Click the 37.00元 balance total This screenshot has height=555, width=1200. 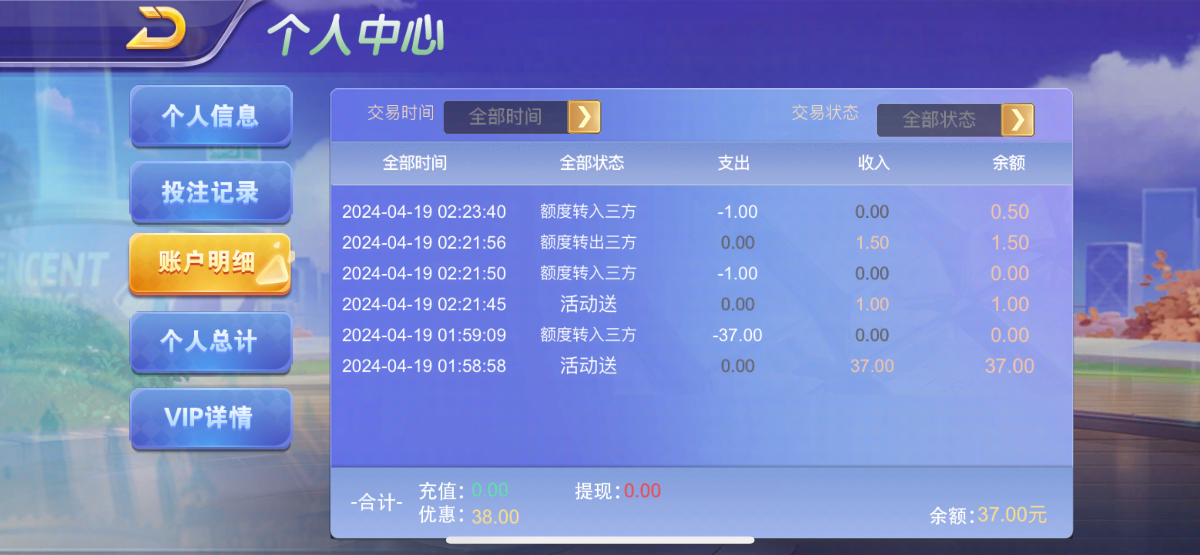click(1011, 515)
